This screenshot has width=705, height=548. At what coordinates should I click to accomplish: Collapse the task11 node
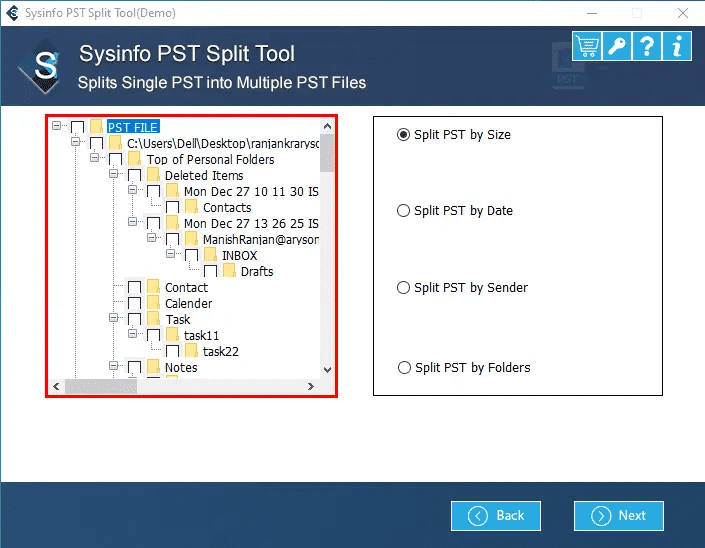132,334
